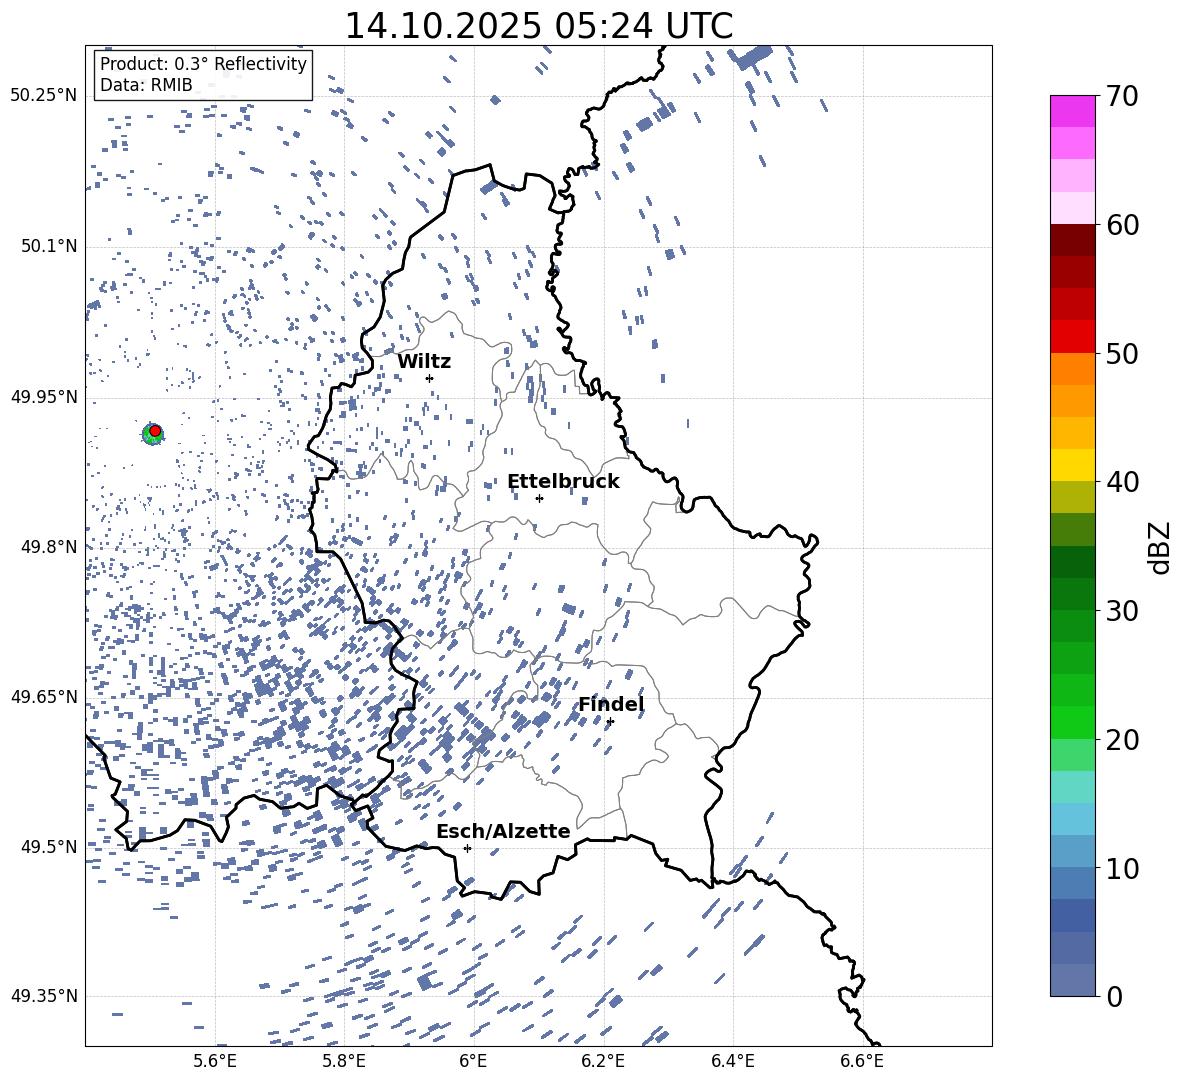Click the colorbar tick label 40
Image resolution: width=1184 pixels, height=1081 pixels.
1123,482
